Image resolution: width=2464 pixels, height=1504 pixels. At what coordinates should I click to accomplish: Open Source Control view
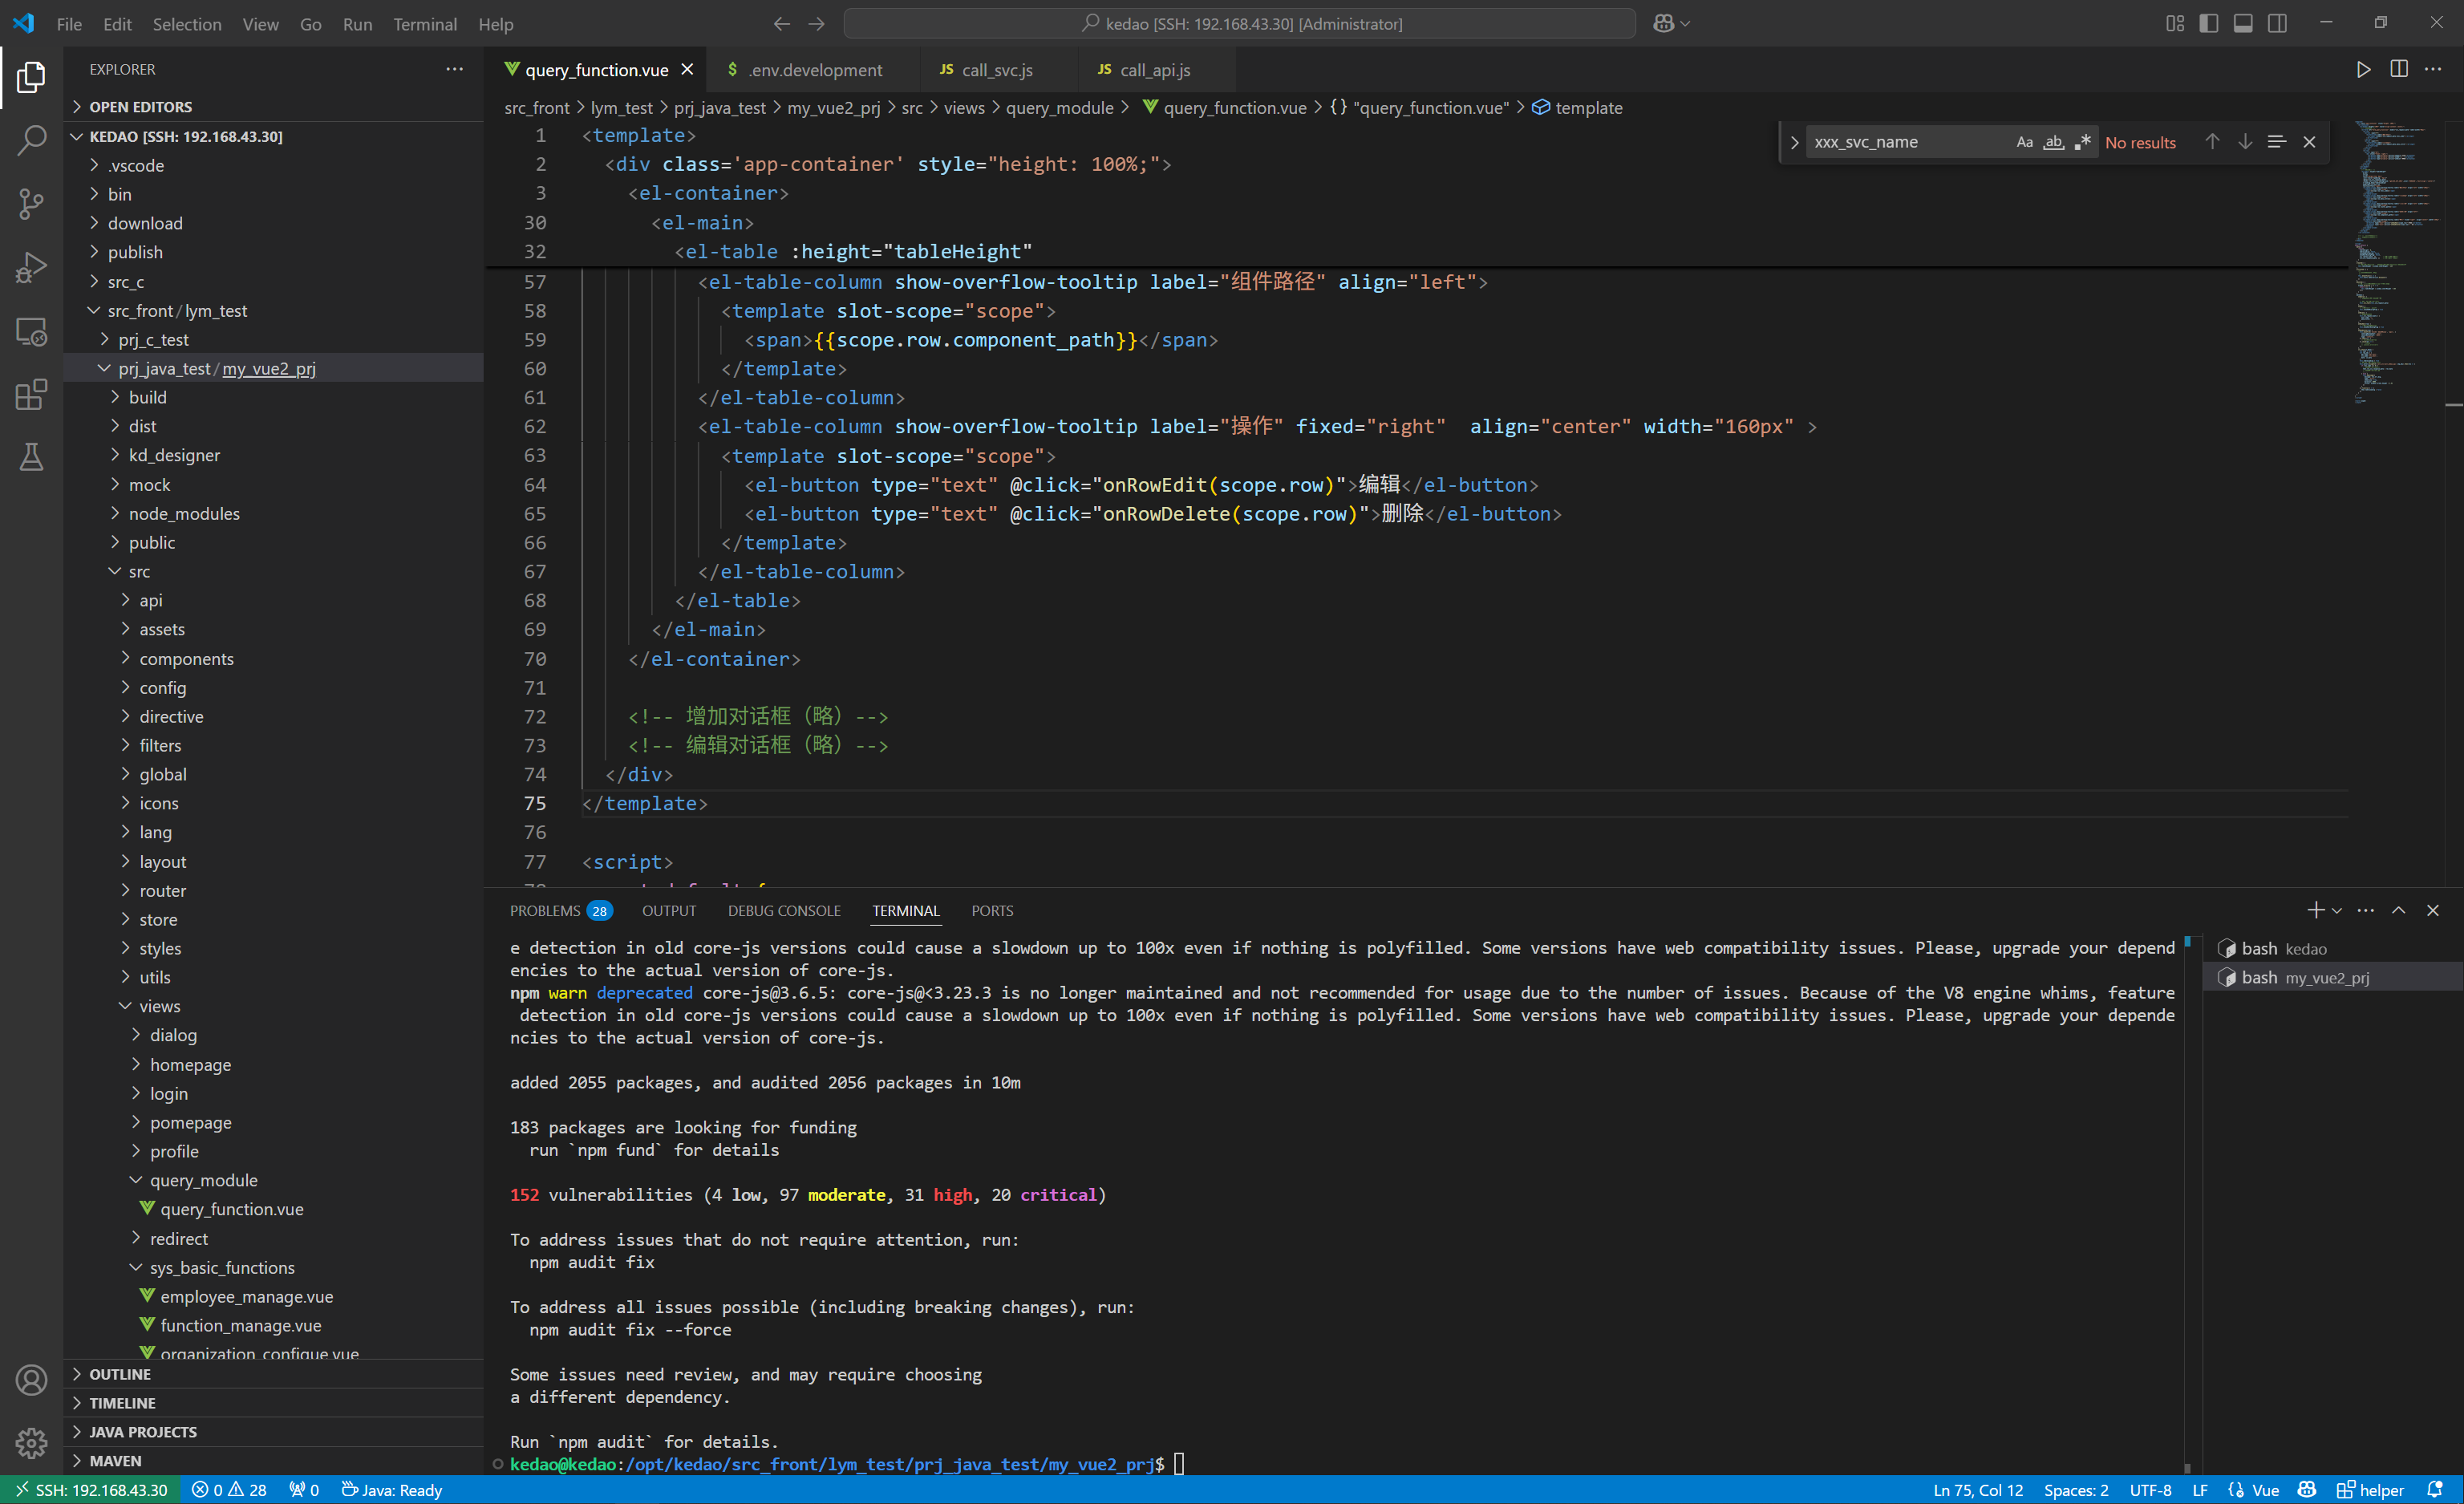click(31, 204)
